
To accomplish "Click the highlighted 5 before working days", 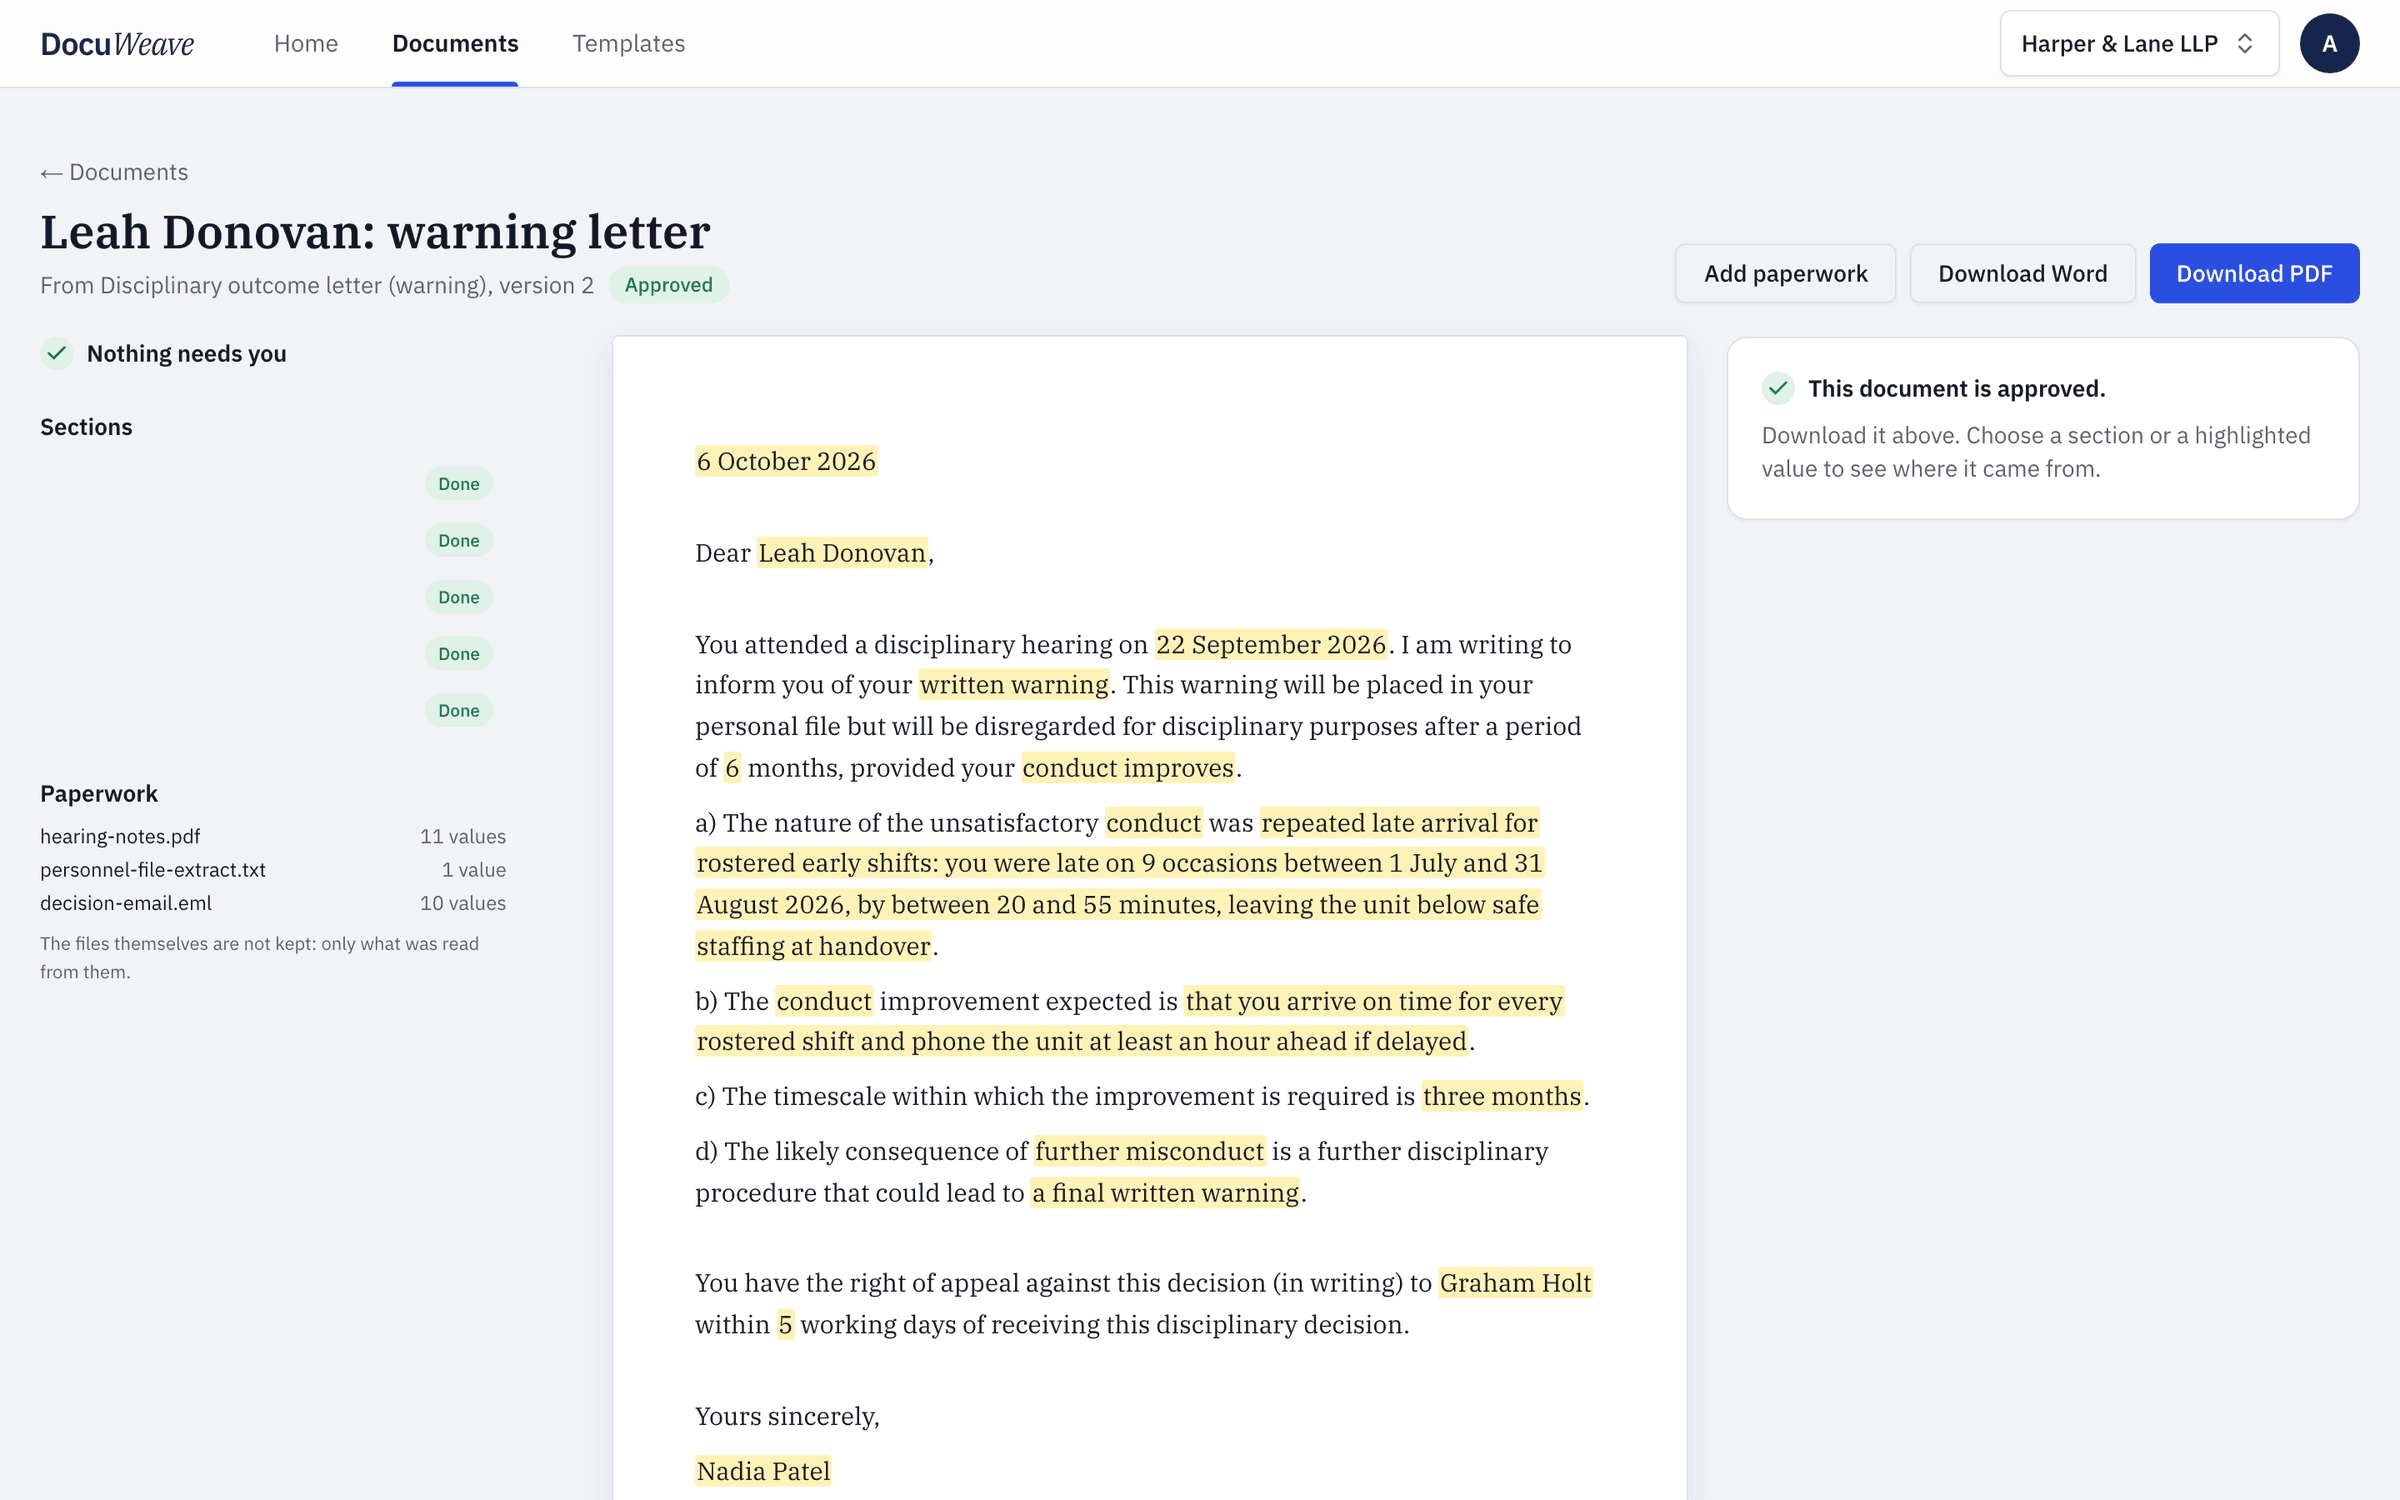I will [x=785, y=1325].
